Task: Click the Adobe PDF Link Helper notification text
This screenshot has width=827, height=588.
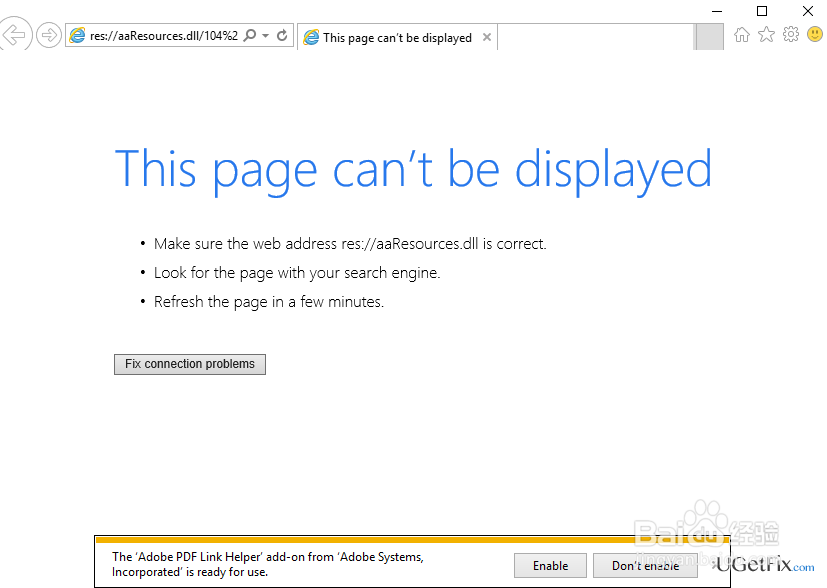Action: 268,564
